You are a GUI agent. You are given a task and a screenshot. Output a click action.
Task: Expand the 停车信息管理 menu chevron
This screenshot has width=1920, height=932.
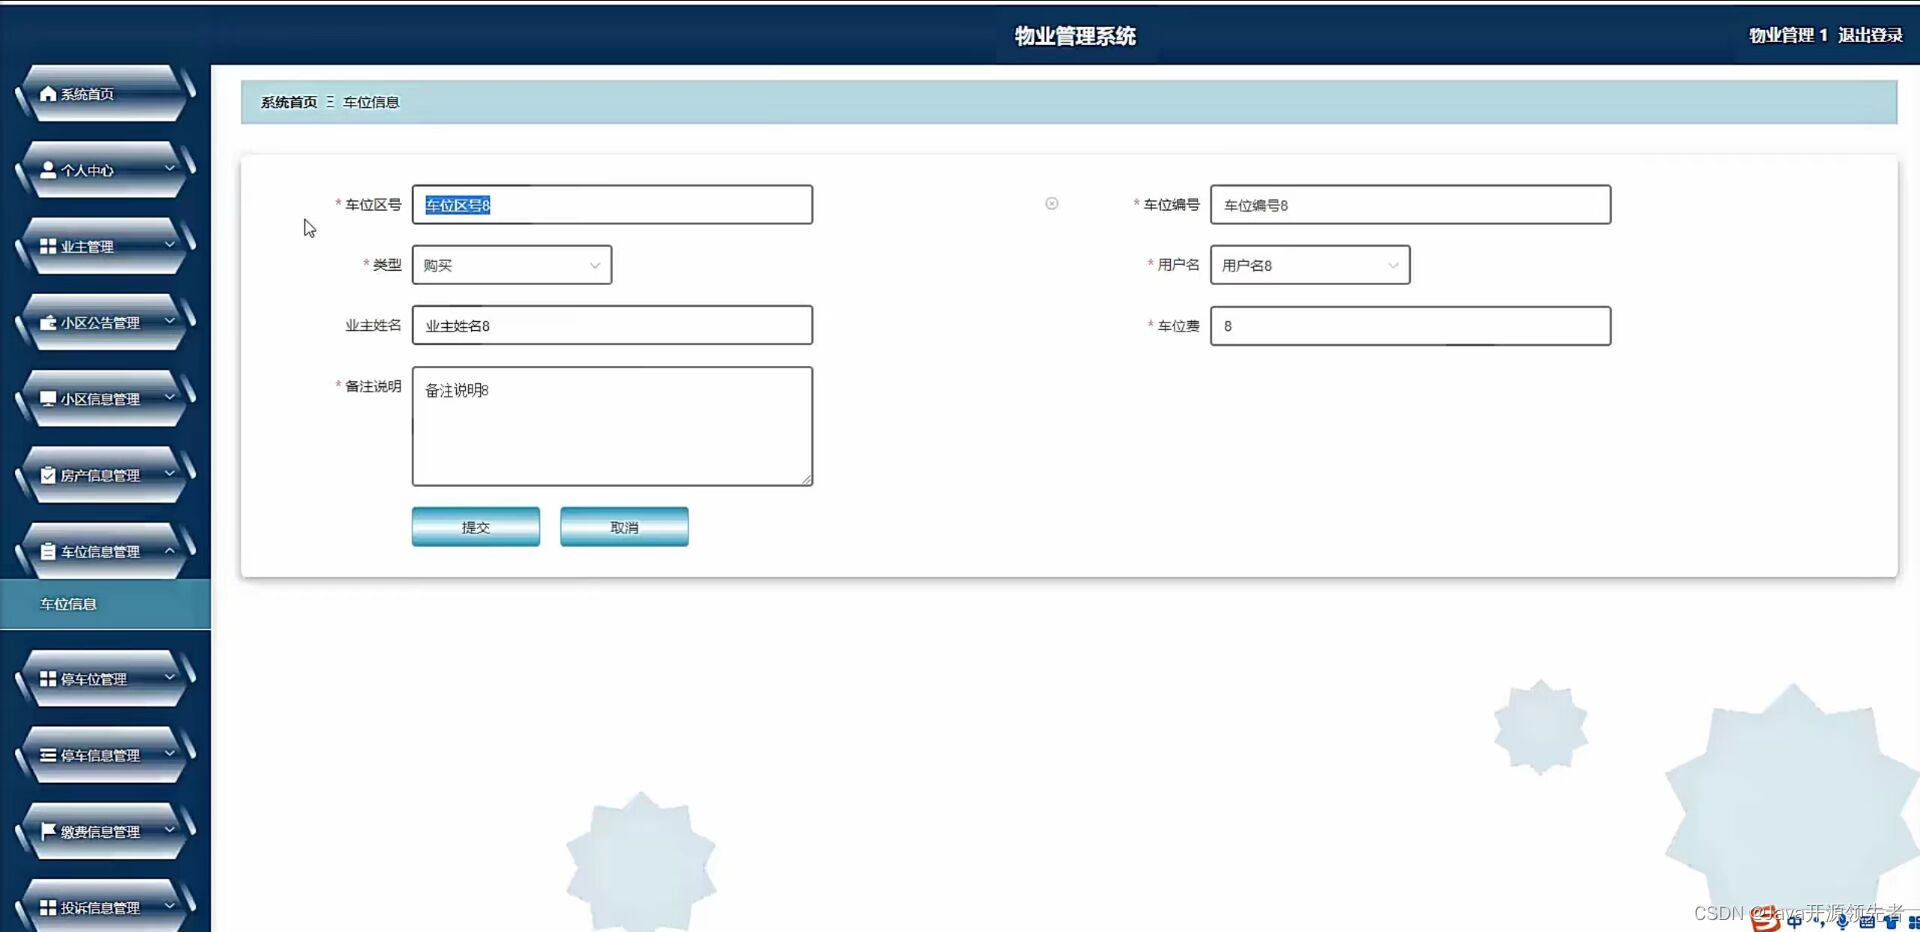point(169,754)
